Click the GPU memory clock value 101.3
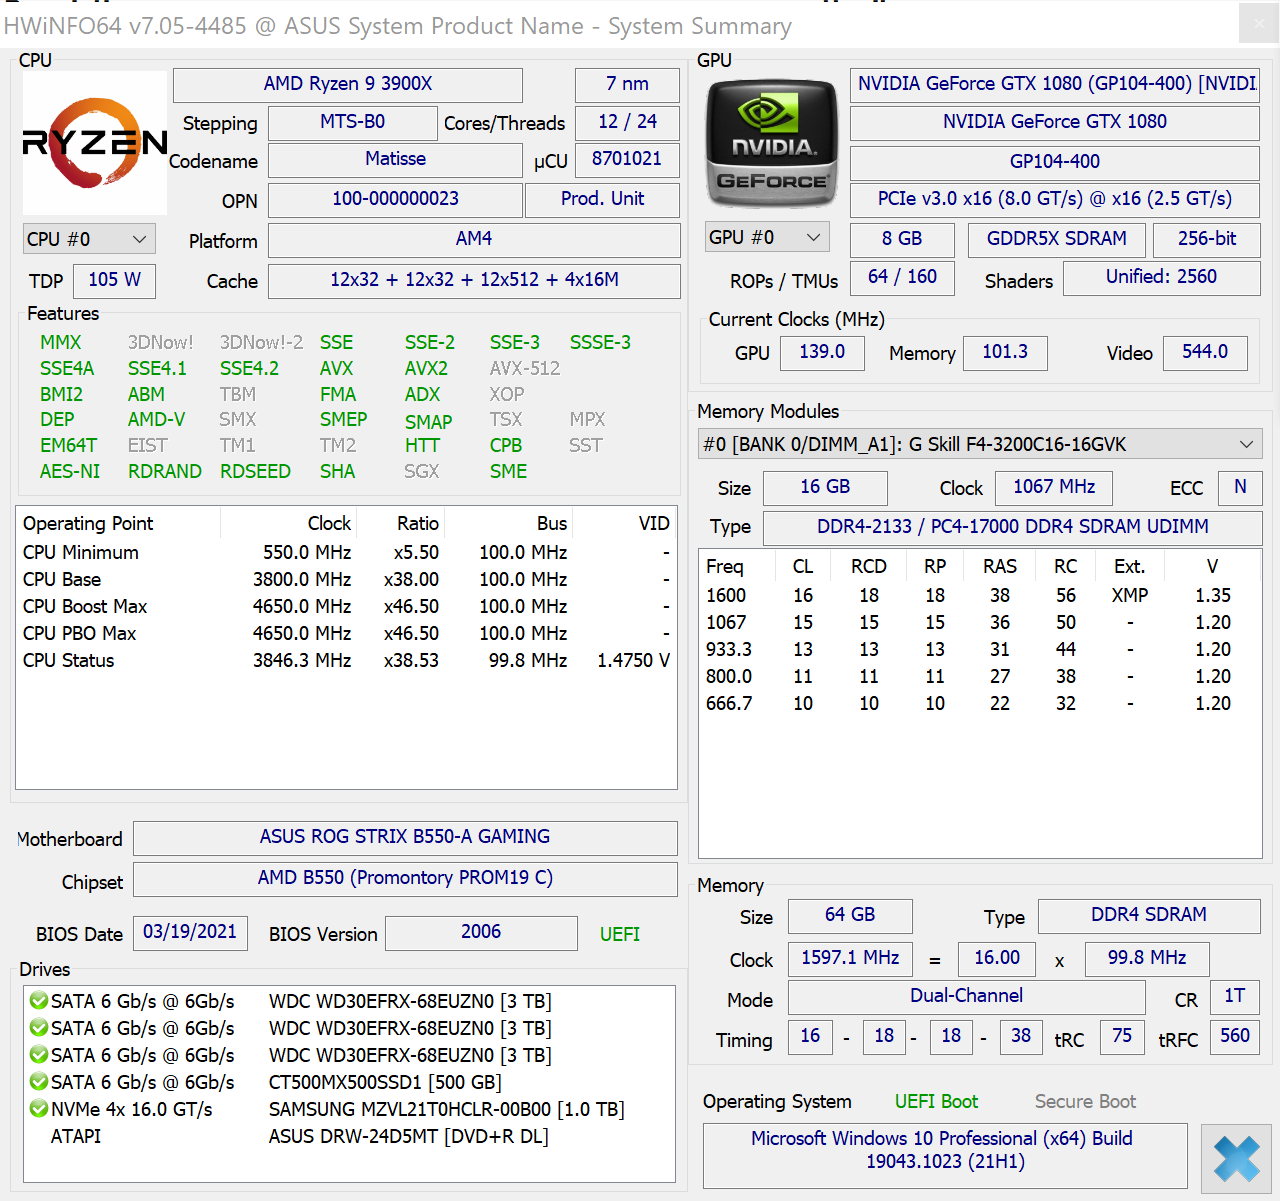This screenshot has width=1280, height=1201. [x=1005, y=352]
